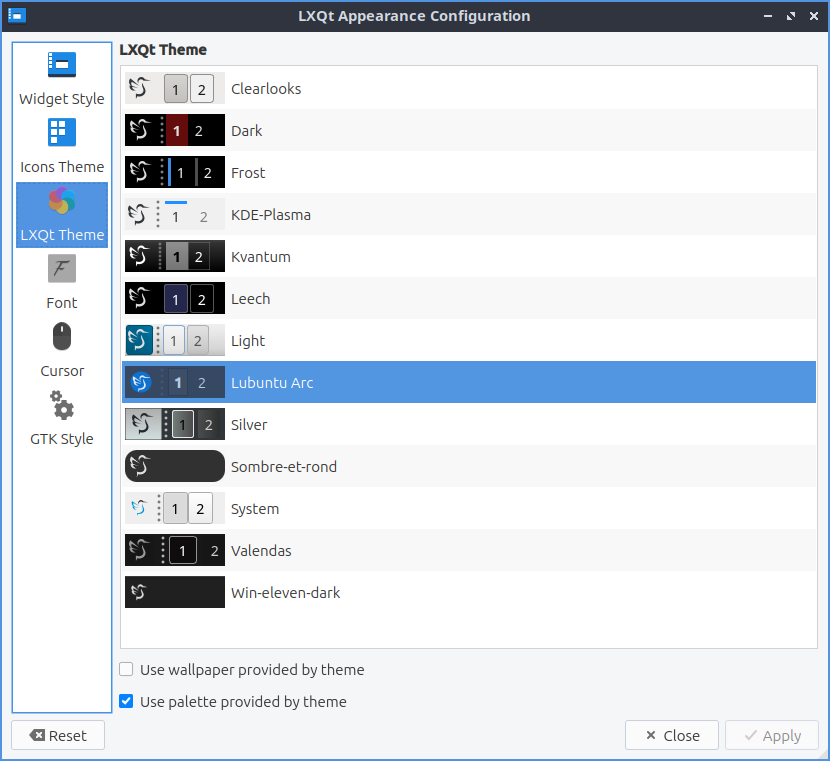Viewport: 830px width, 761px height.
Task: Pick the Kvantum theme
Action: (260, 257)
